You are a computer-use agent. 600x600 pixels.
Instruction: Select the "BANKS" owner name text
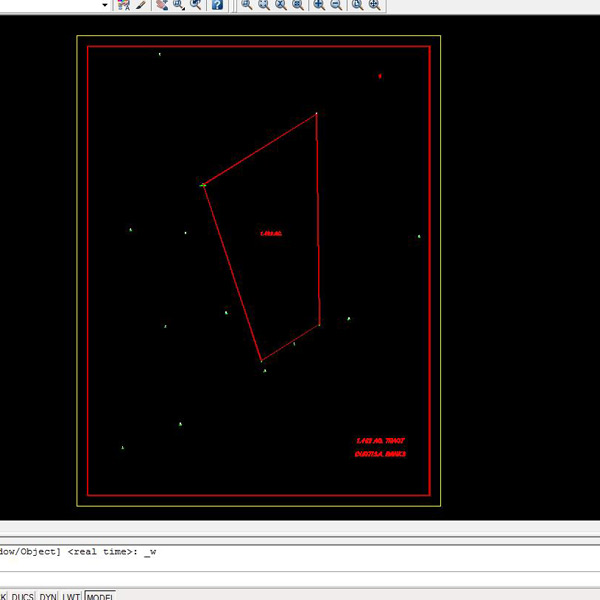(x=395, y=454)
